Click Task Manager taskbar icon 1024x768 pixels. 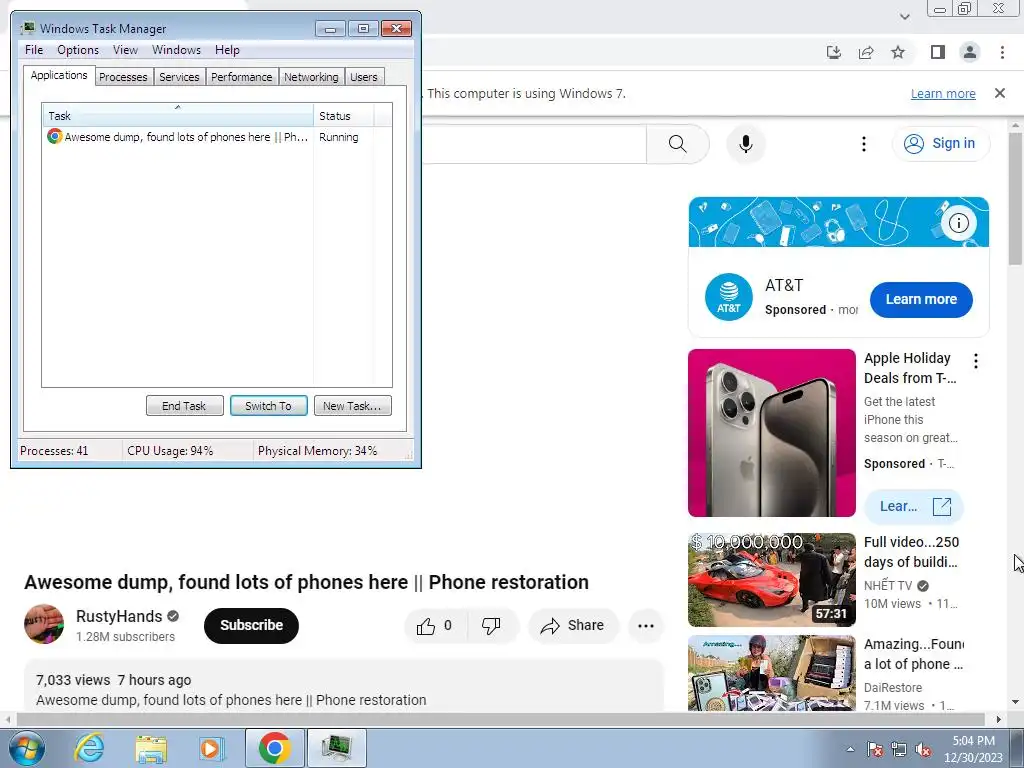336,748
